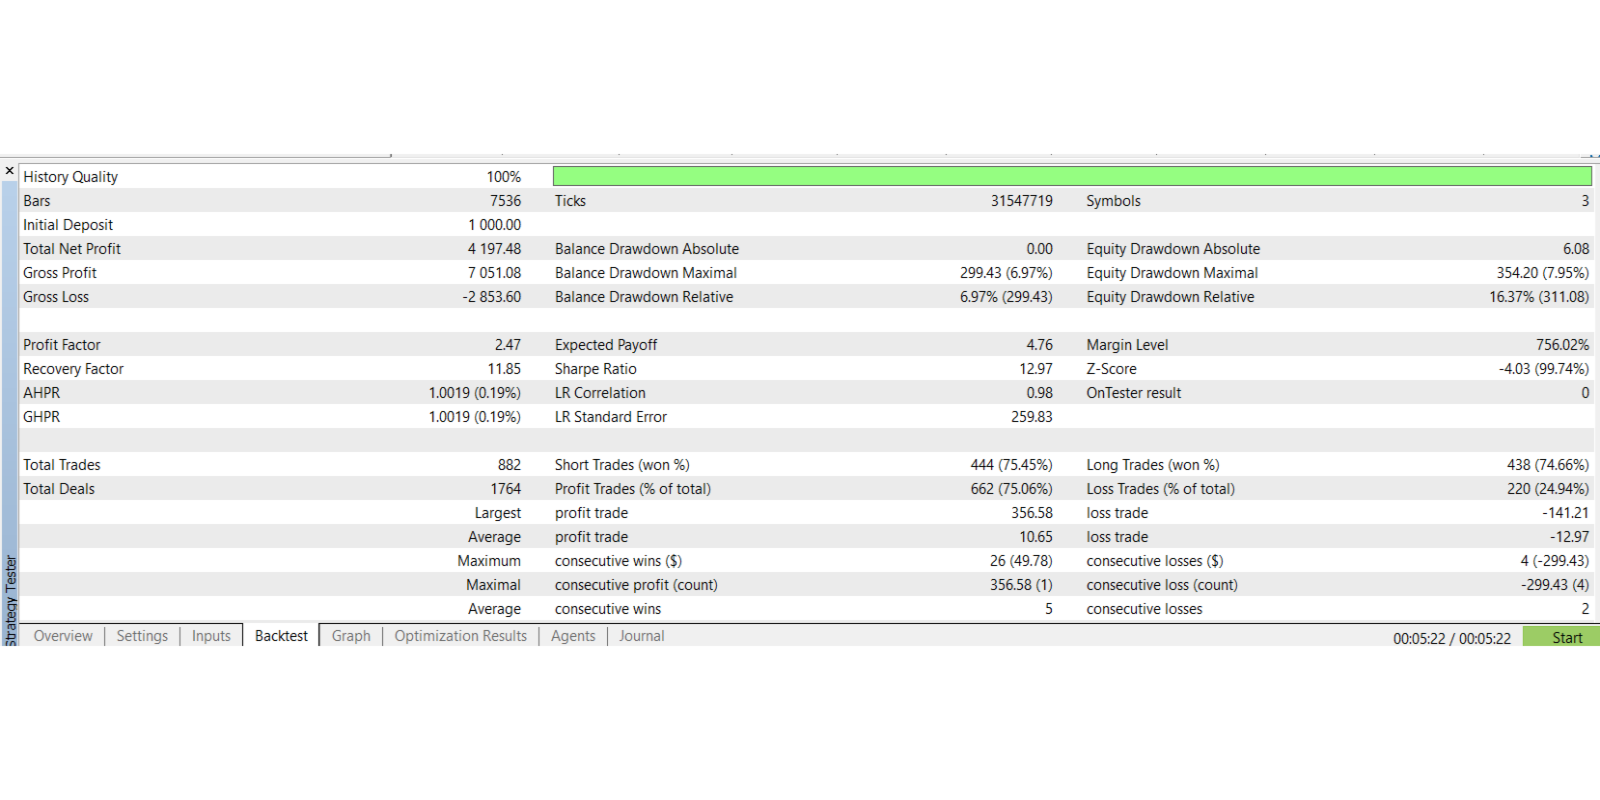Select maximum consecutive wins value 26 (49.78)
This screenshot has height=800, width=1600.
tap(1021, 561)
